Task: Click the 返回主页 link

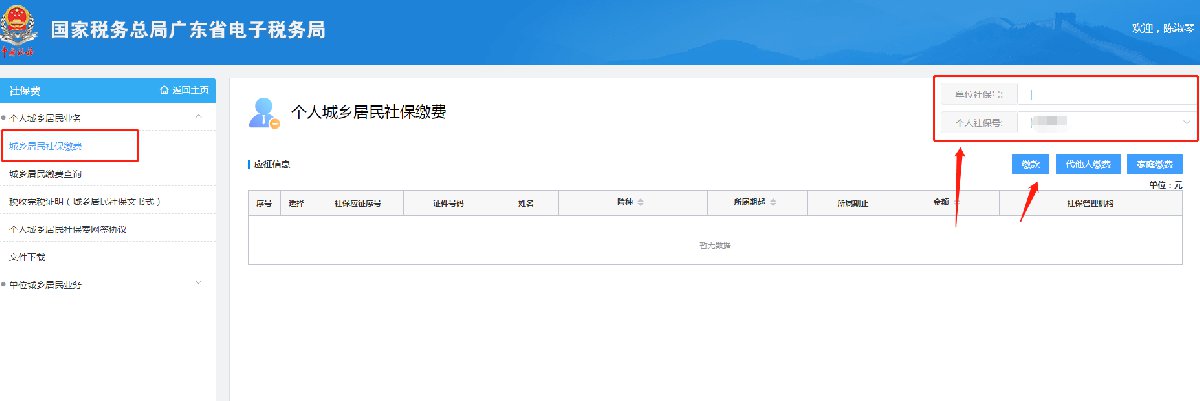Action: pos(189,91)
